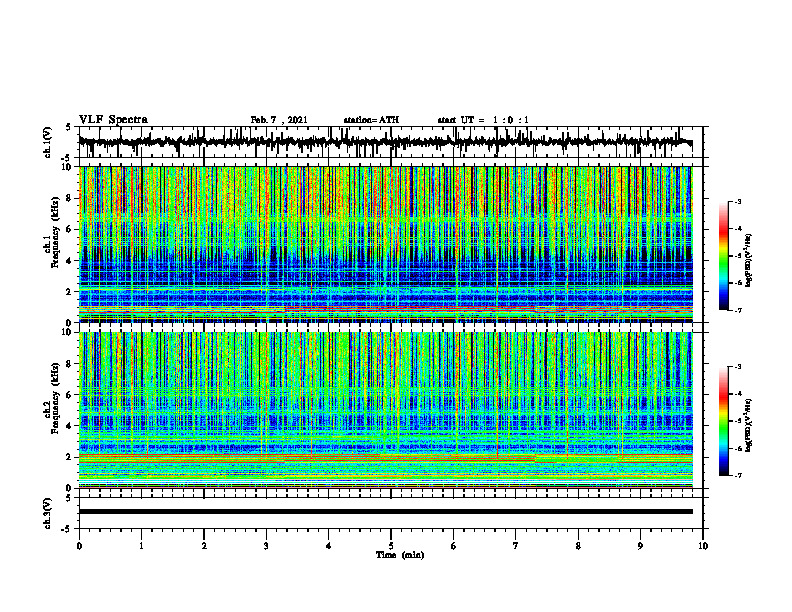Click the "station= ATH" header label
Viewport: 792px width, 612px height.
(371, 120)
